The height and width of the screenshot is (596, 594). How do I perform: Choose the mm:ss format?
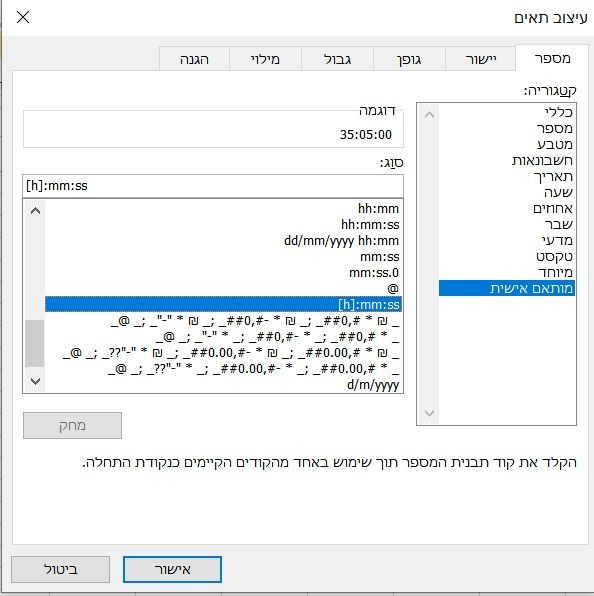tap(223, 257)
